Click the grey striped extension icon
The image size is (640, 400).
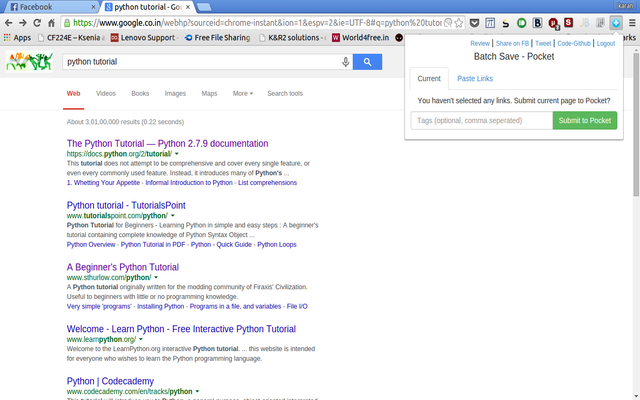(x=600, y=23)
